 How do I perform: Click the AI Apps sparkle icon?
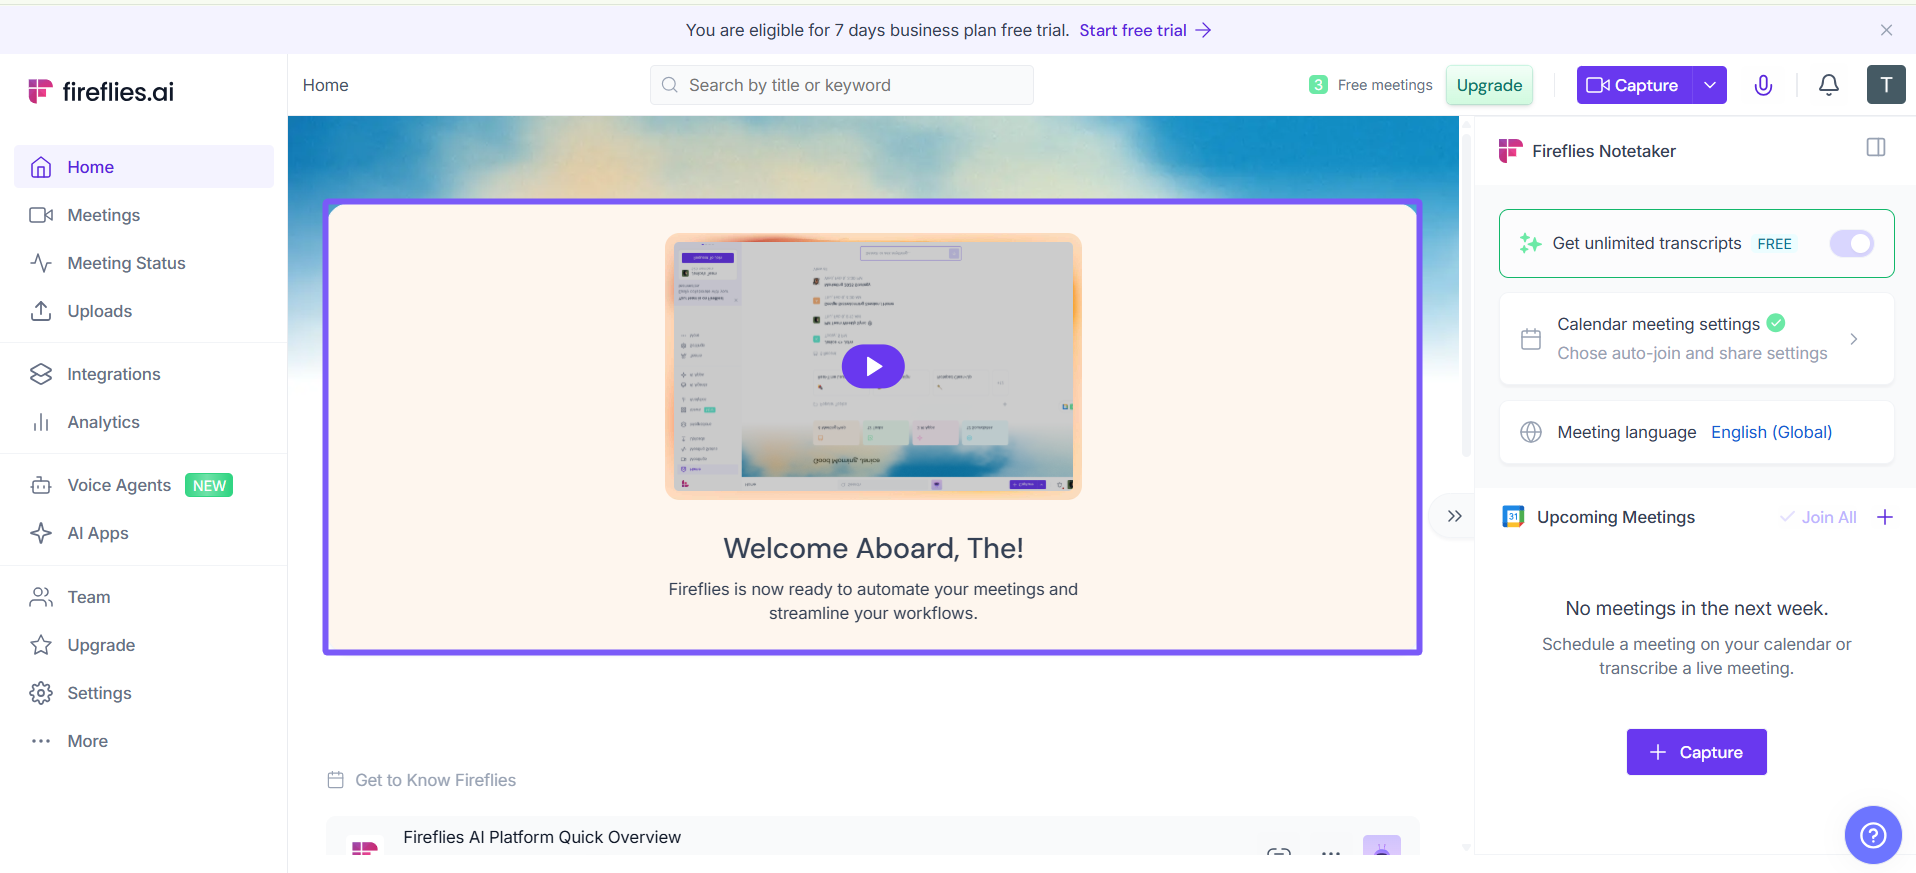(41, 533)
